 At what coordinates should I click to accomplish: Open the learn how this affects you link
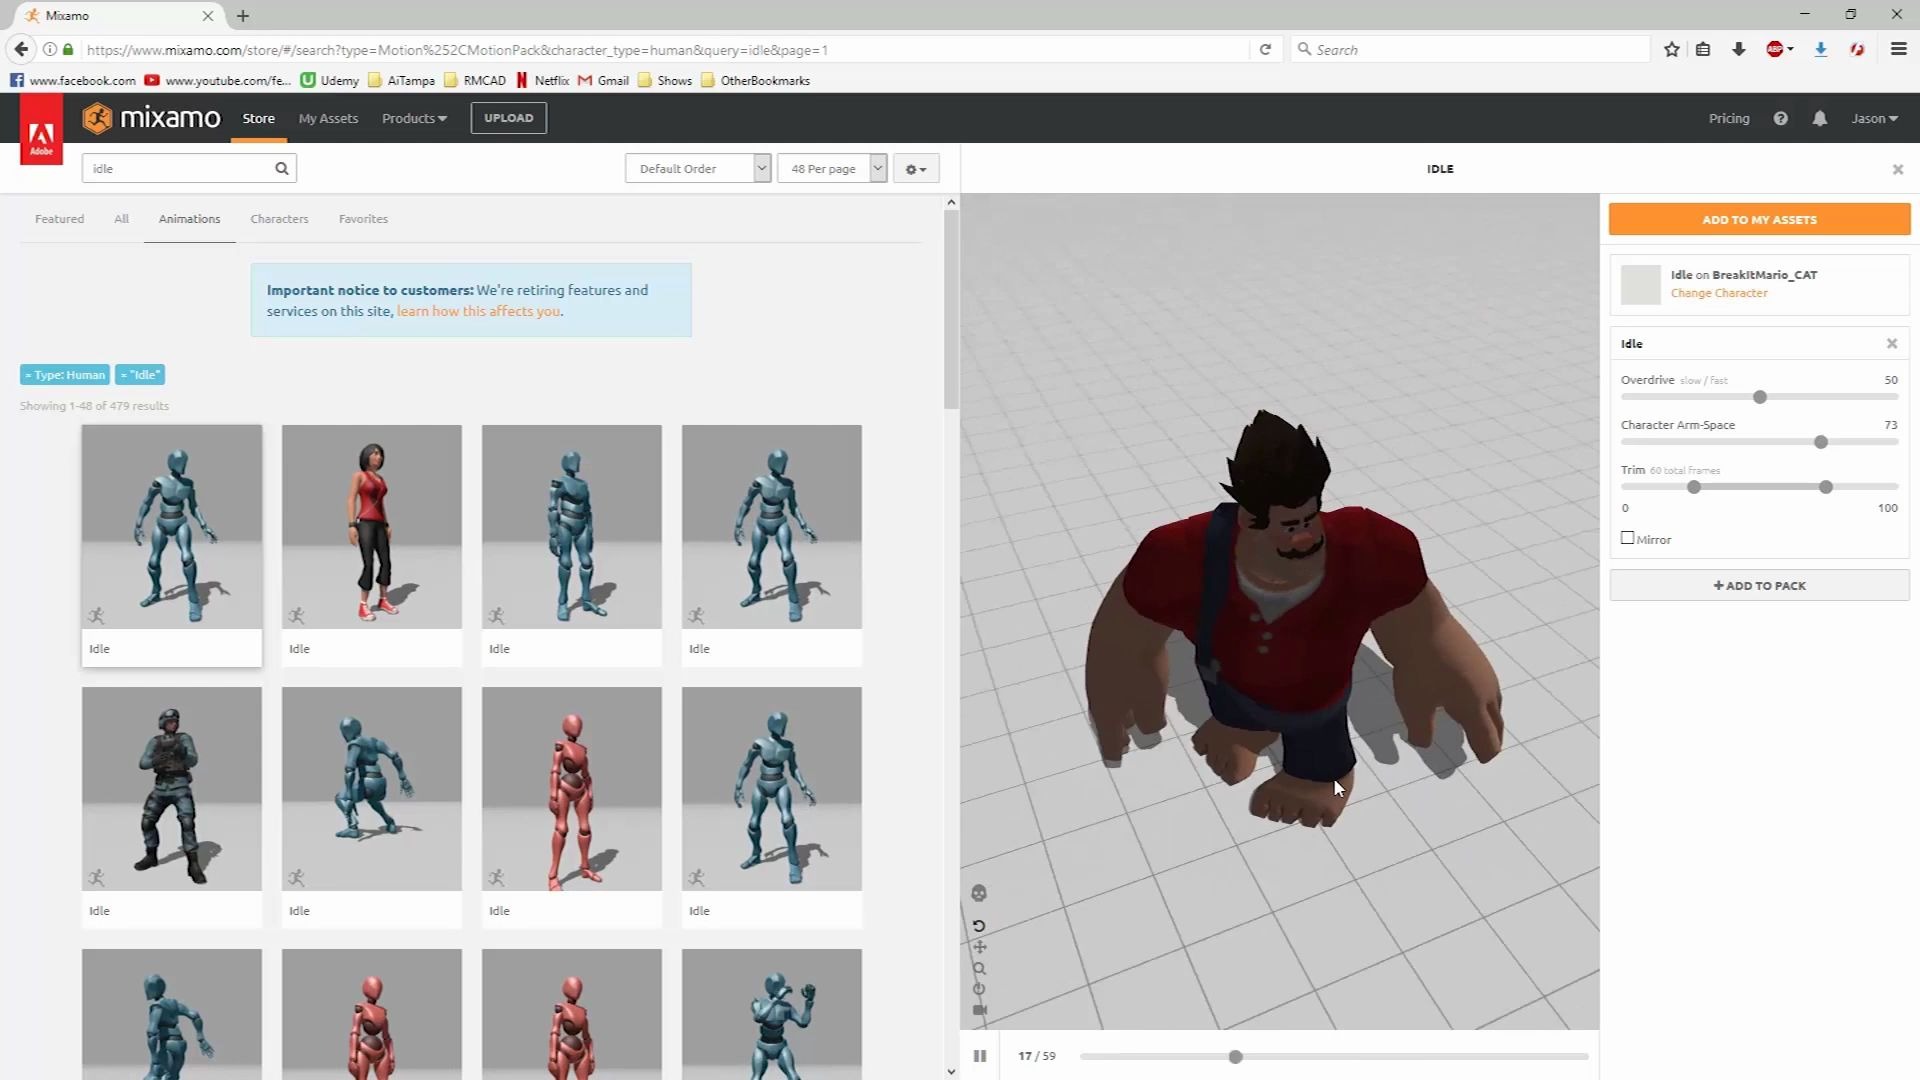478,311
